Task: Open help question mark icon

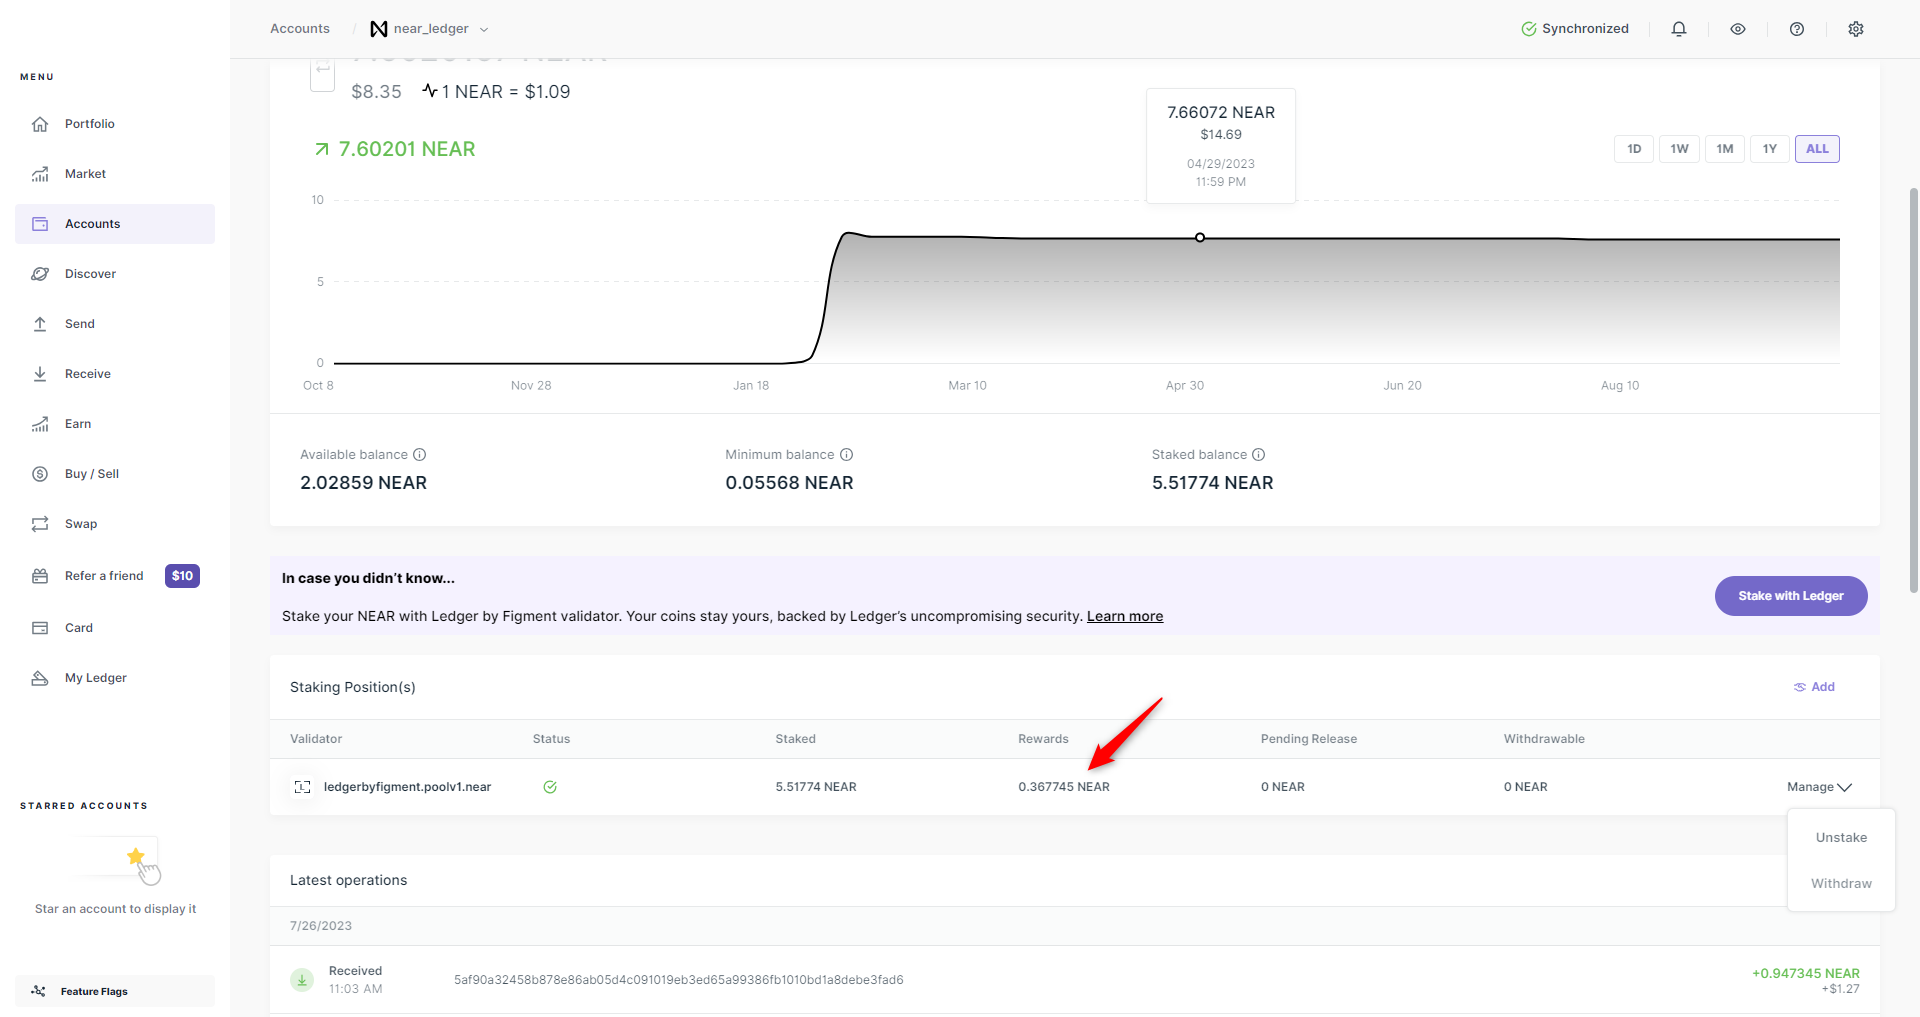Action: 1797,29
